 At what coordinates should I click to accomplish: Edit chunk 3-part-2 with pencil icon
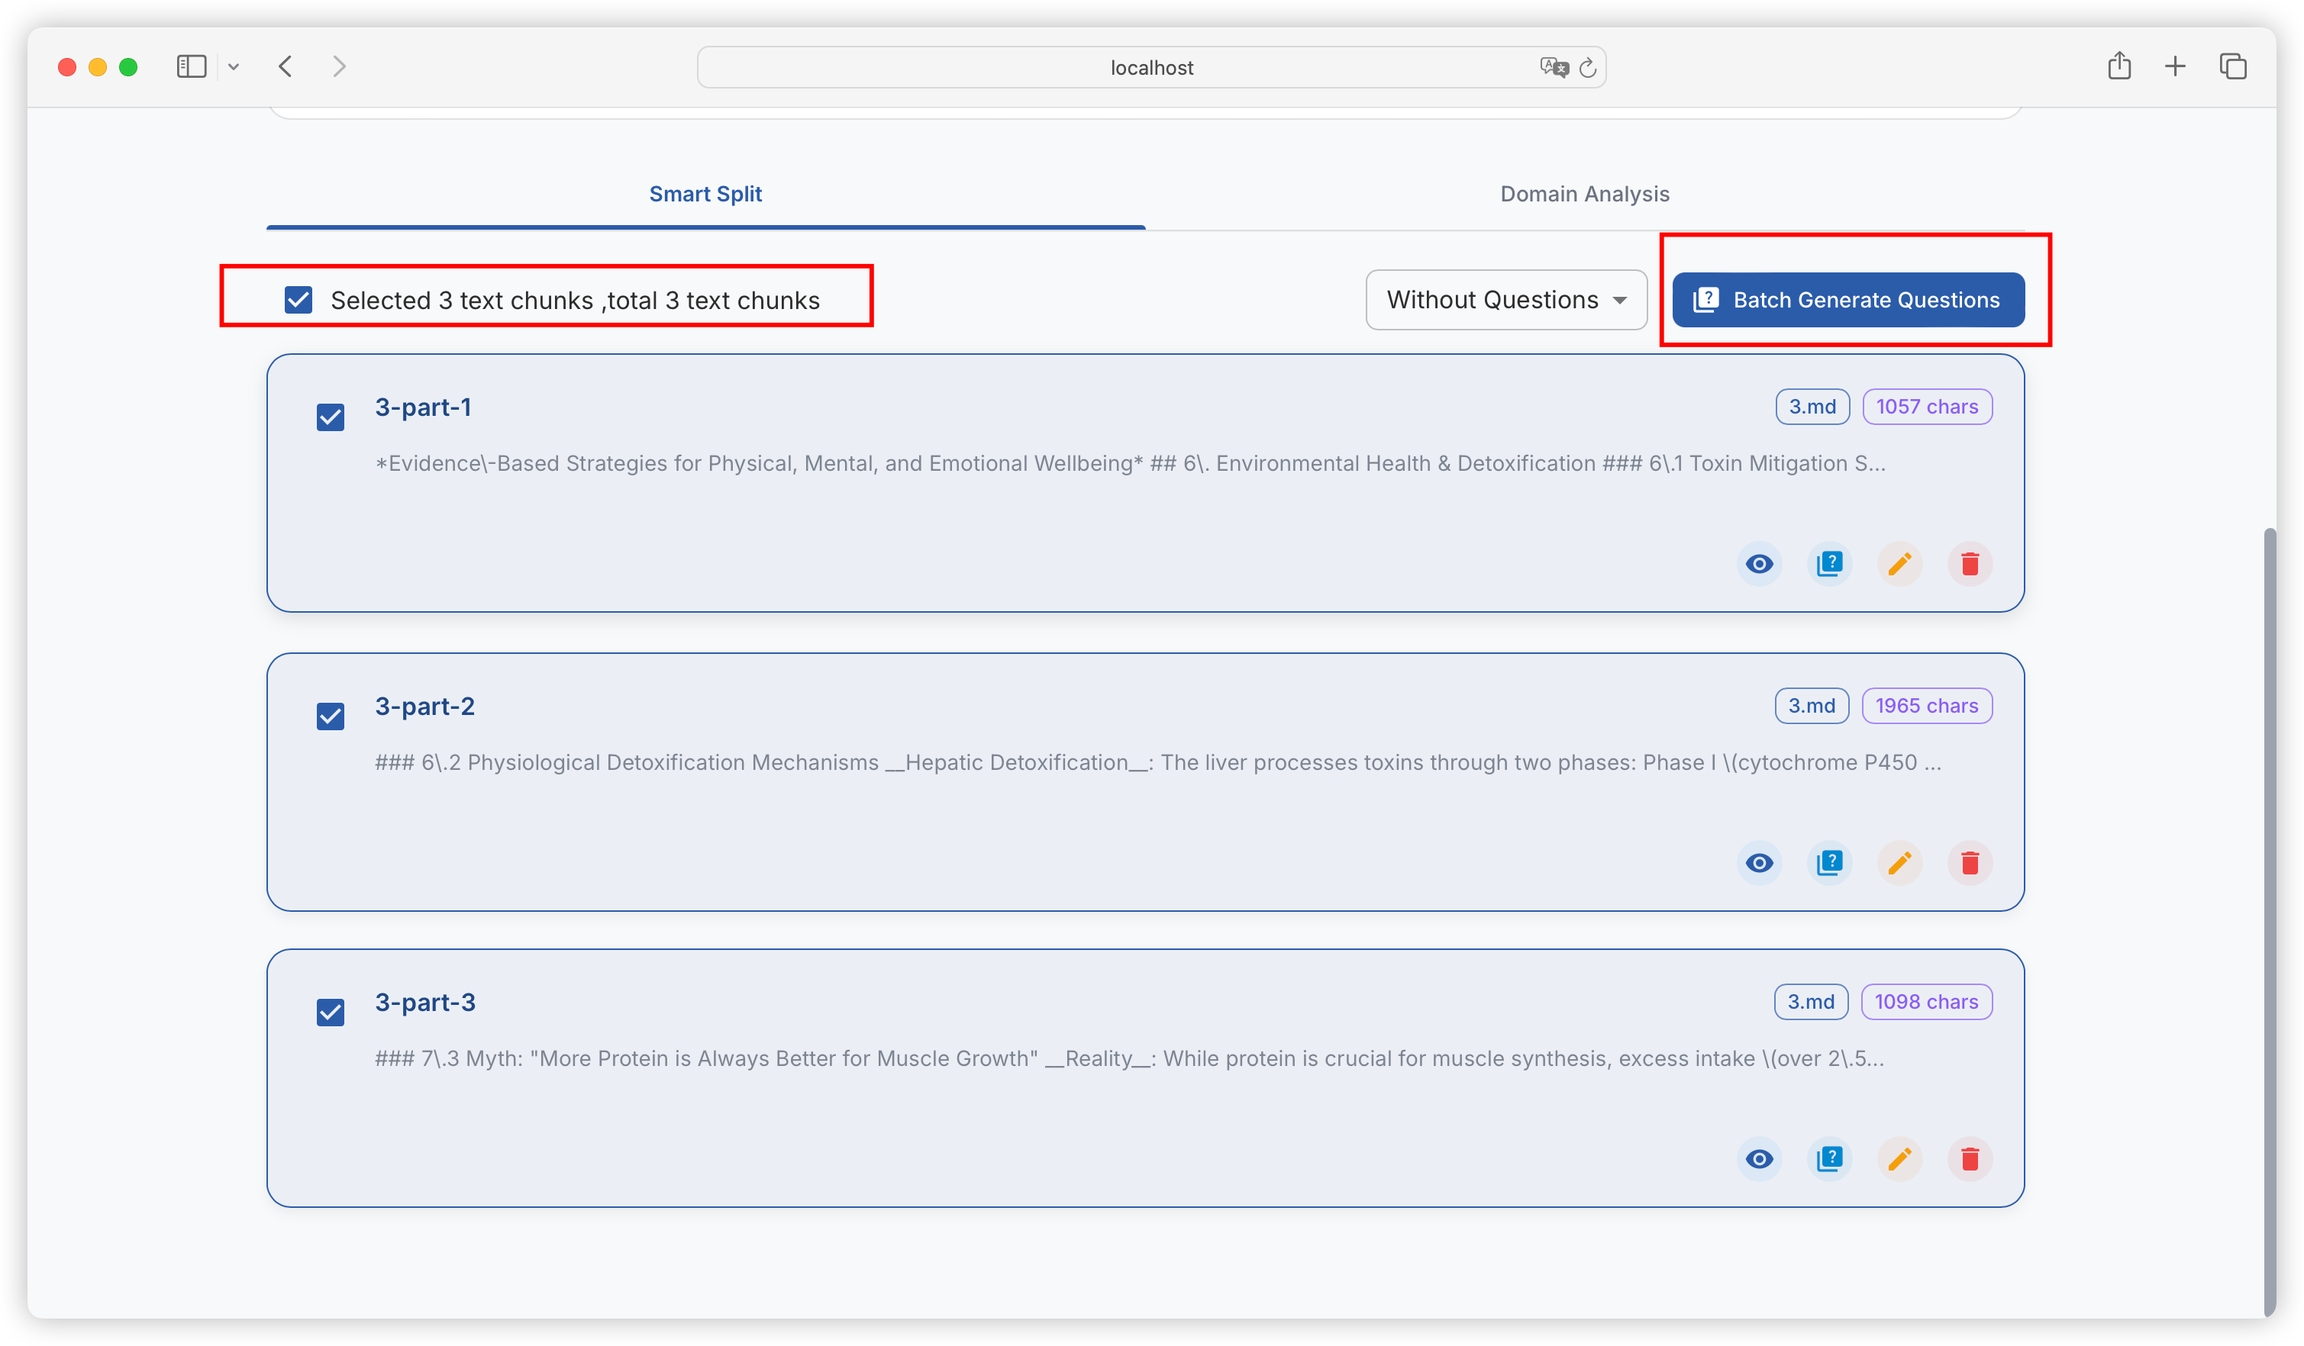click(x=1899, y=863)
